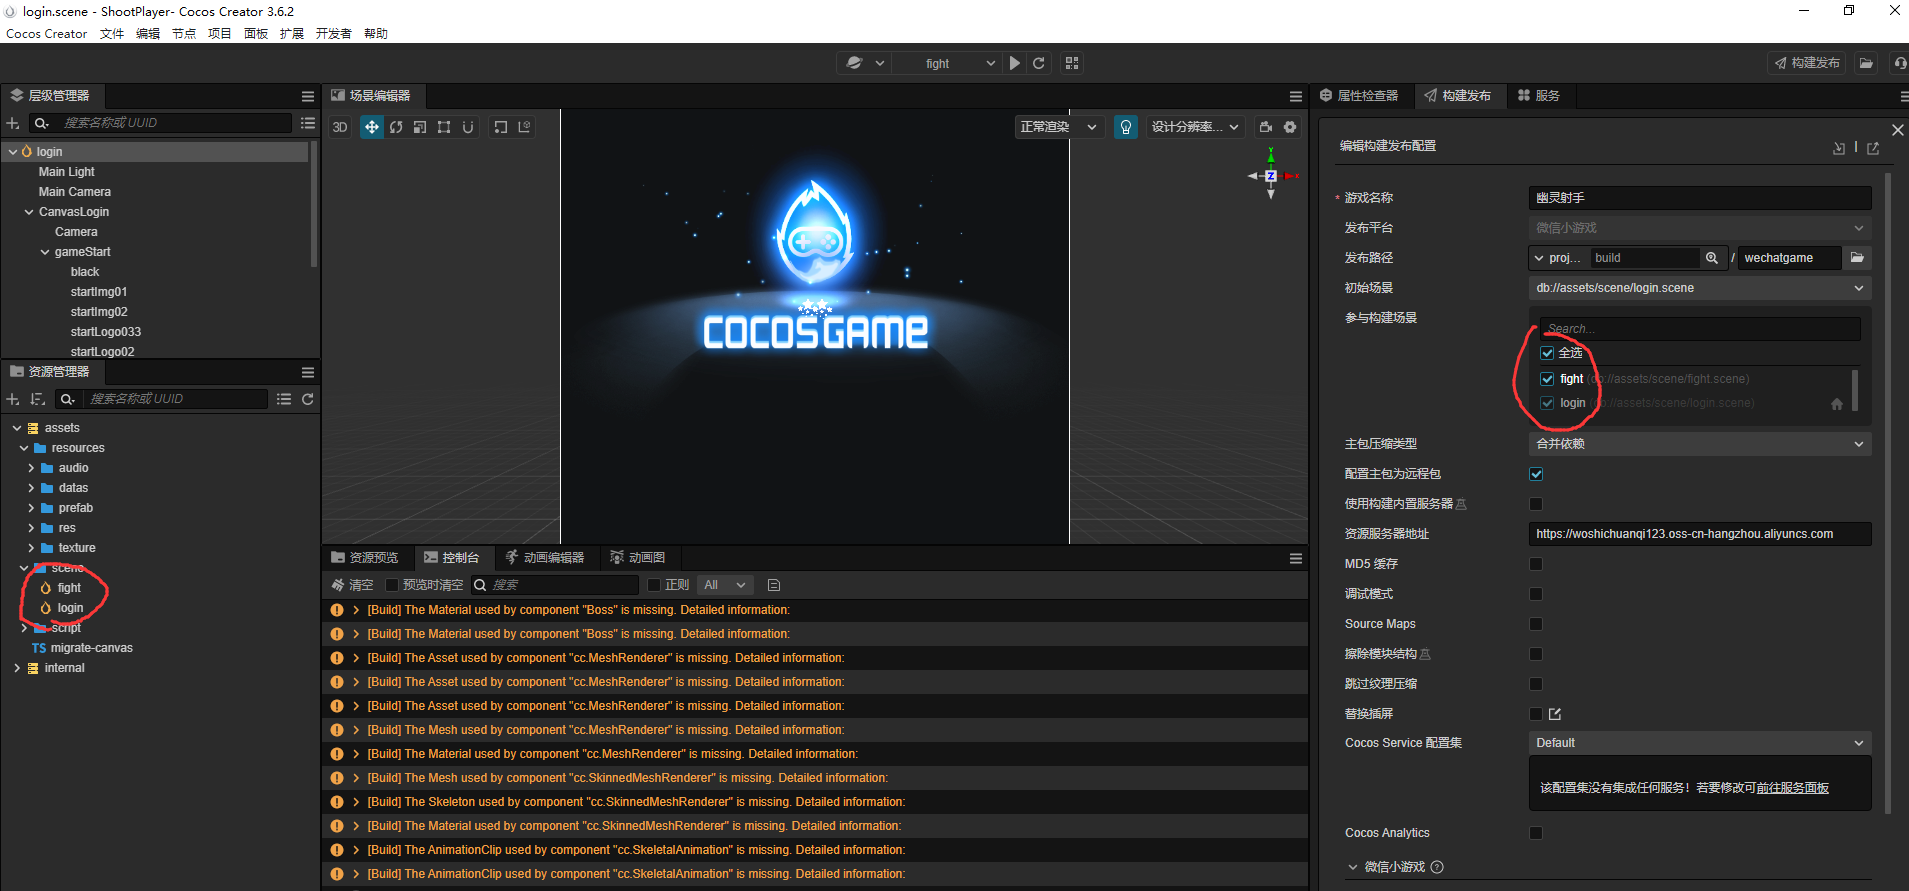
Task: Export build configuration icon
Action: [x=1873, y=148]
